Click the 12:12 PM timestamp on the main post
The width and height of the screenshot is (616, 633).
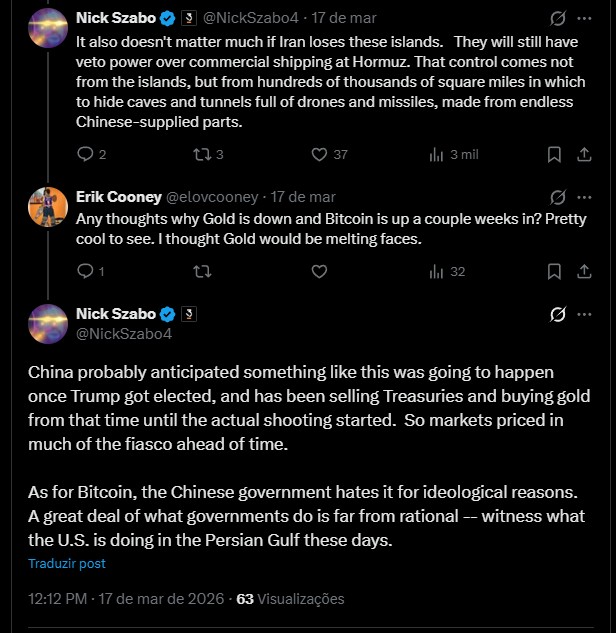58,599
